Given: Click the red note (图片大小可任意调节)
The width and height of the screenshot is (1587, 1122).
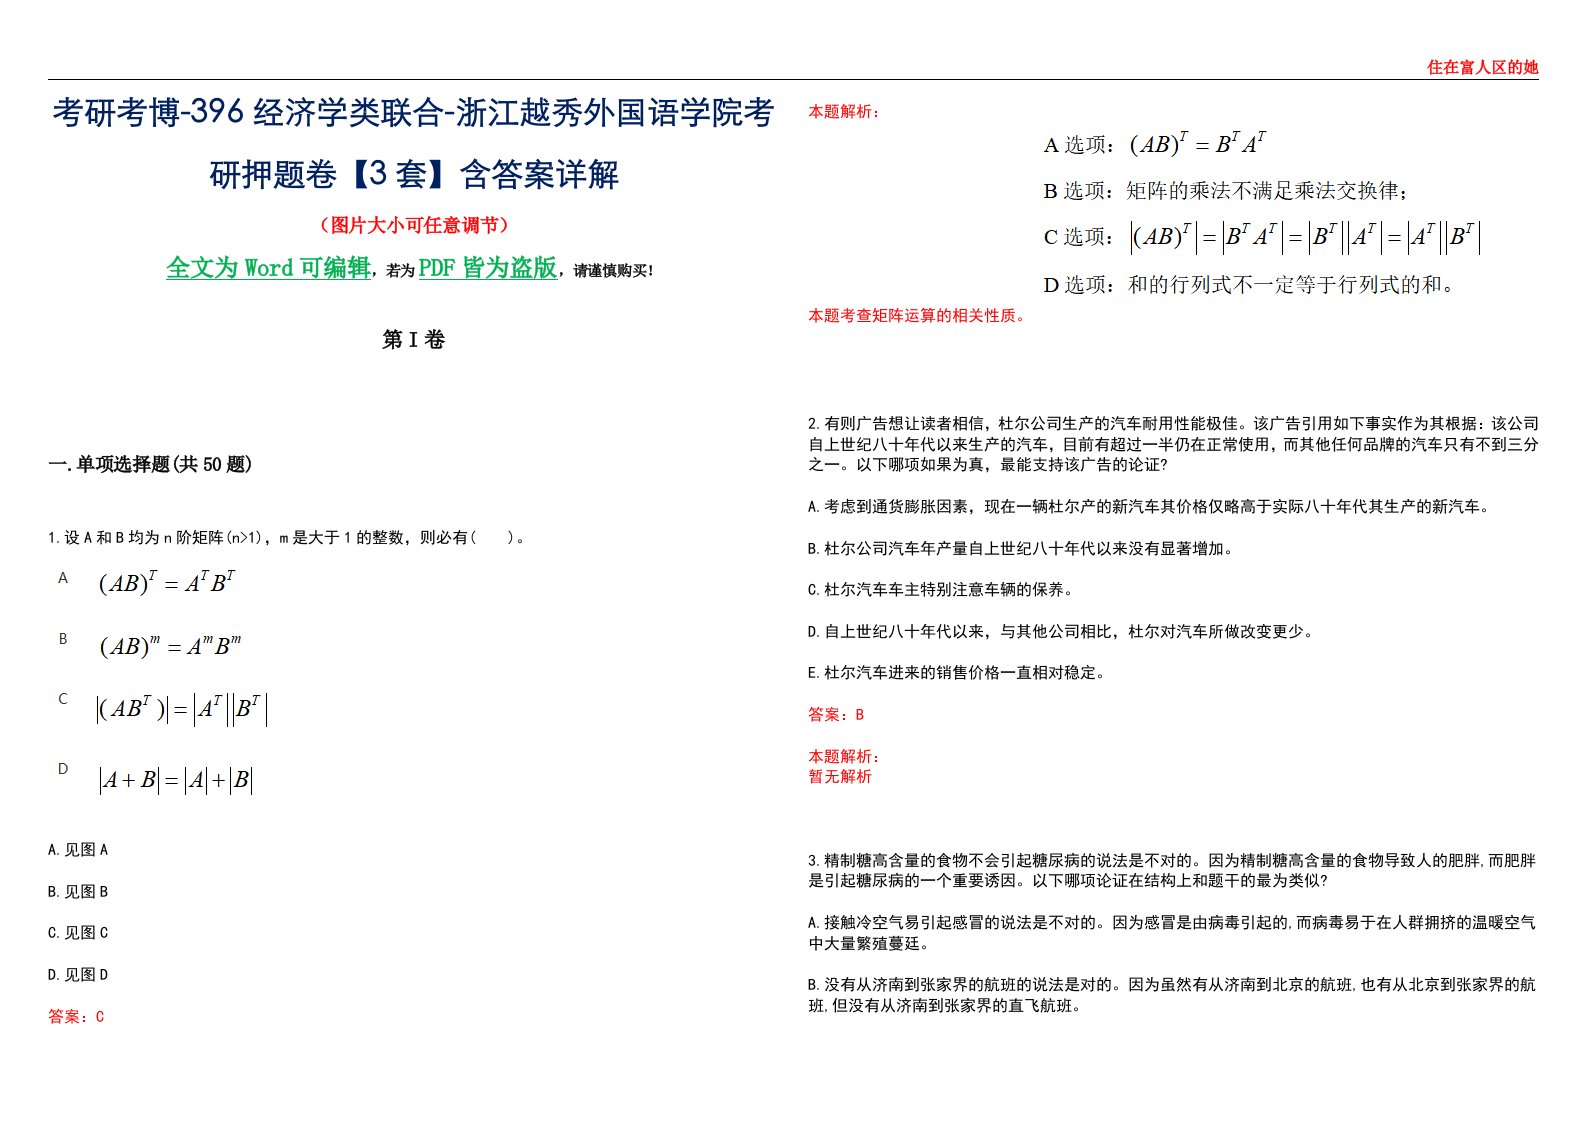Looking at the screenshot, I should (414, 225).
